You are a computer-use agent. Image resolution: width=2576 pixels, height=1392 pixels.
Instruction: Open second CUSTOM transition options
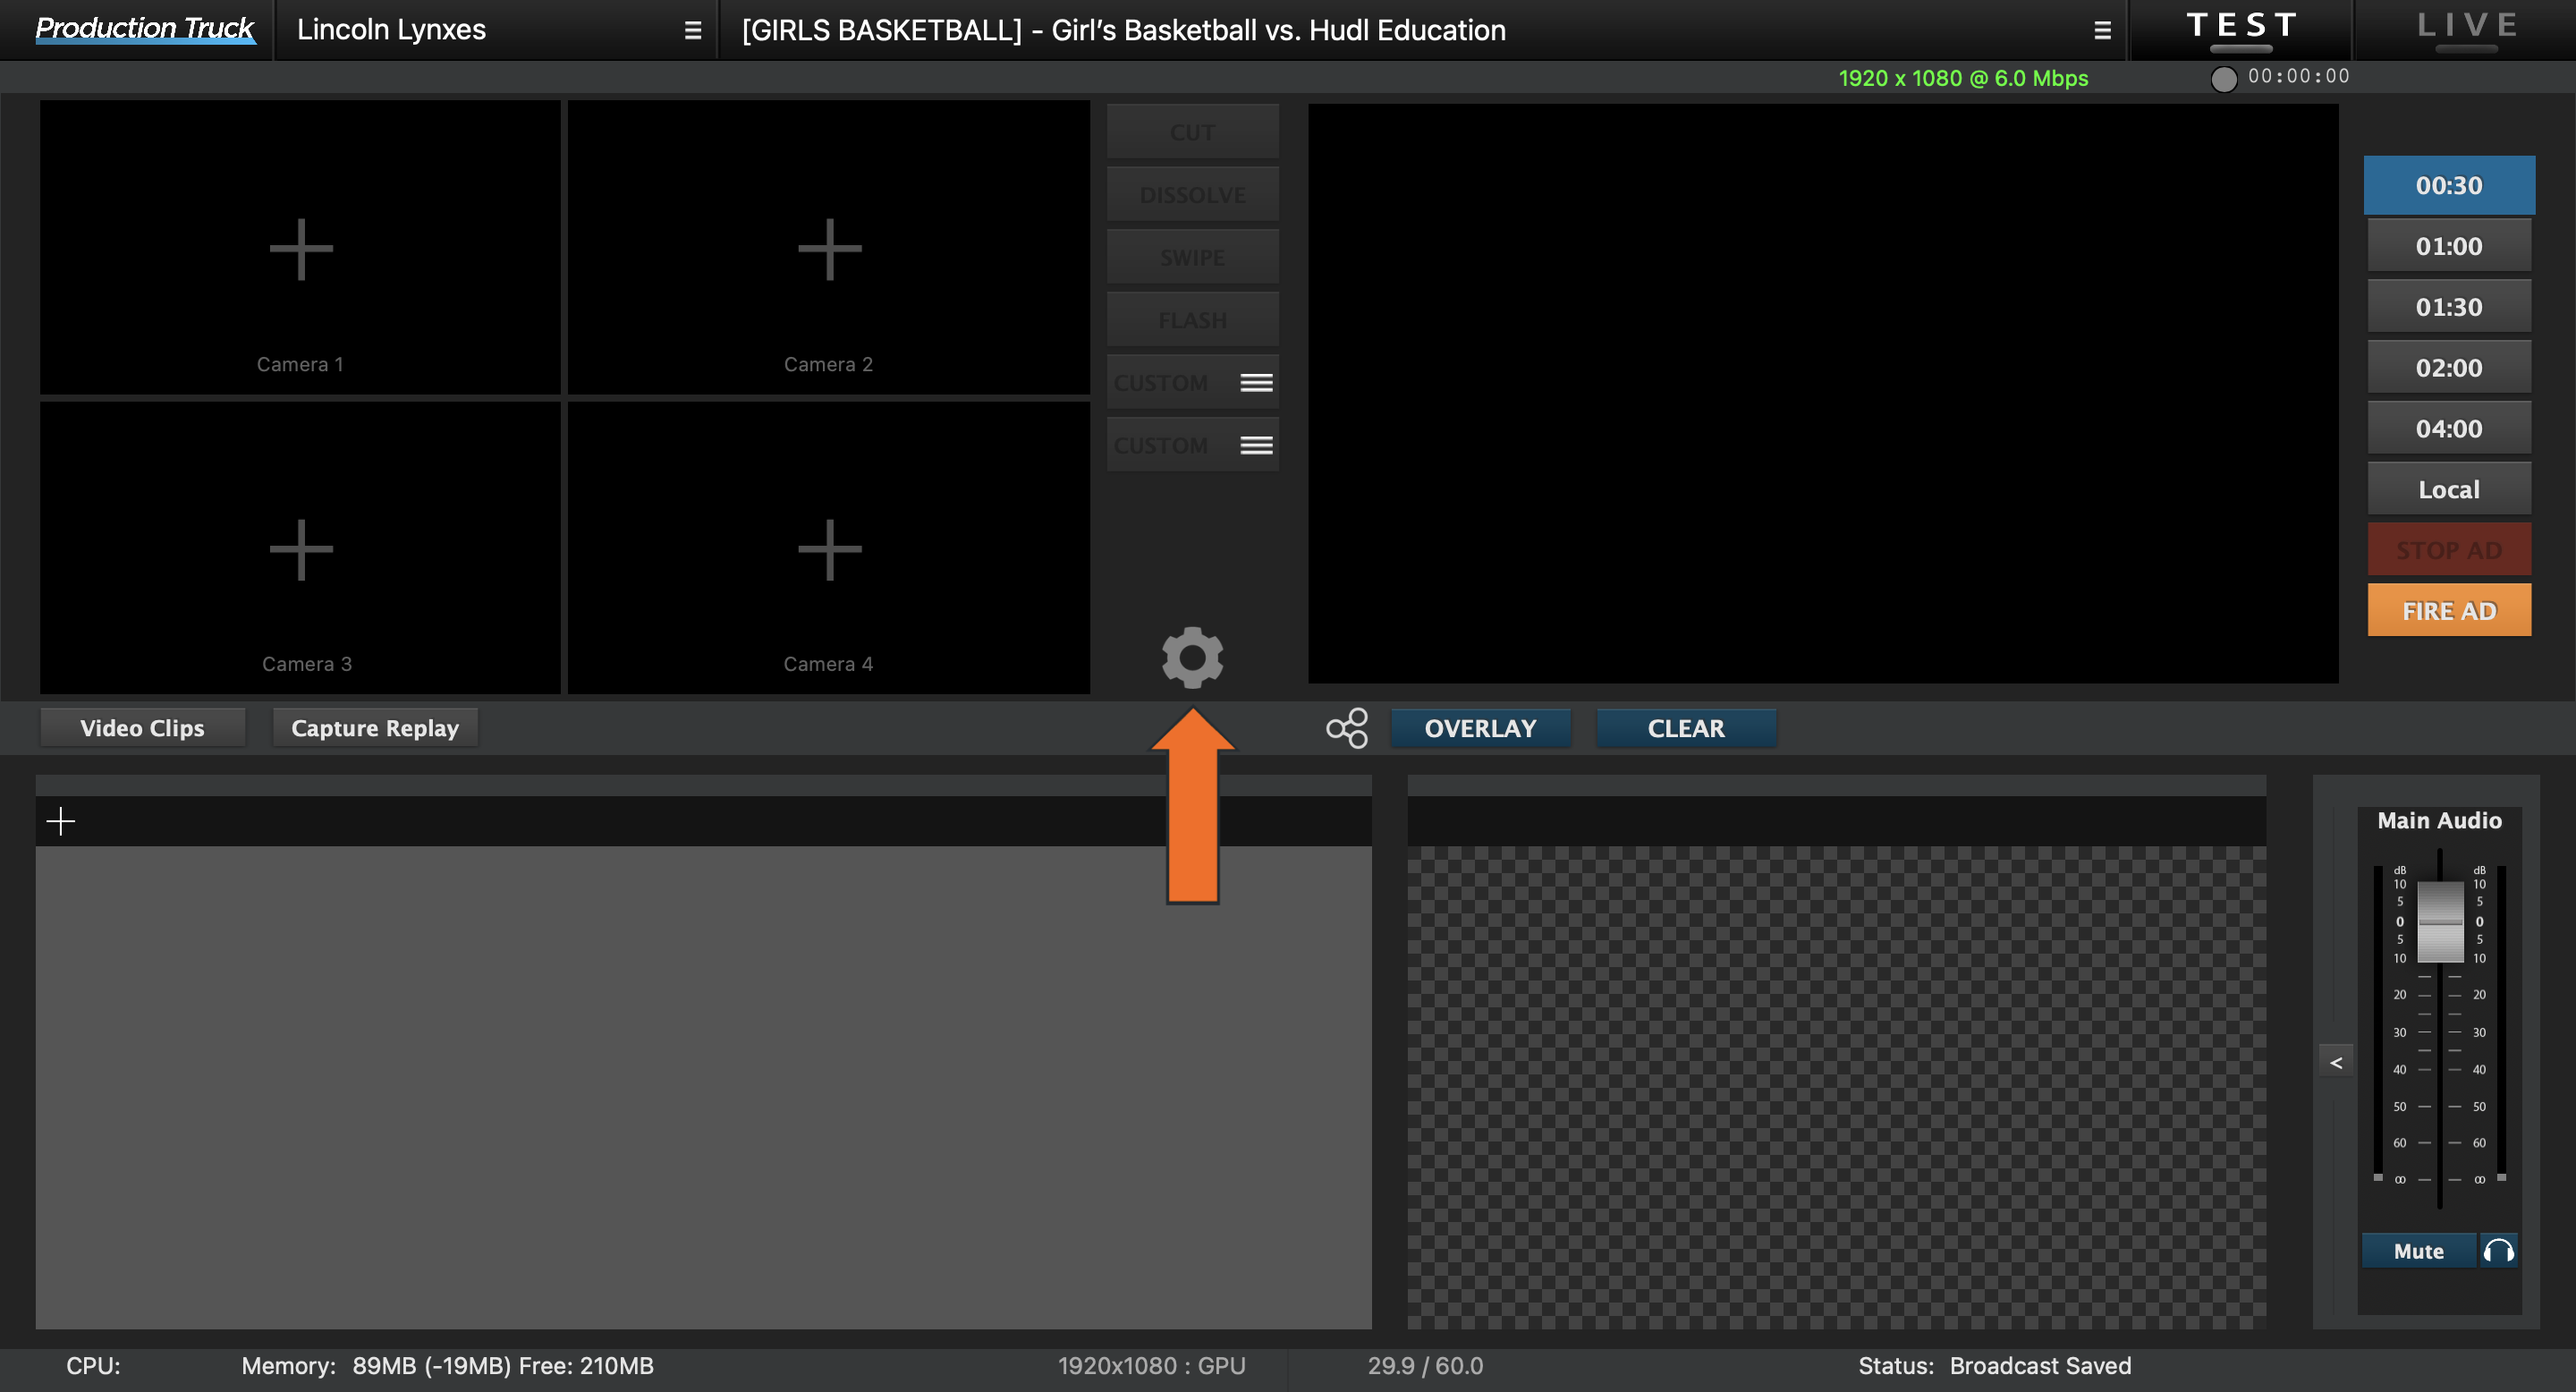[x=1256, y=444]
